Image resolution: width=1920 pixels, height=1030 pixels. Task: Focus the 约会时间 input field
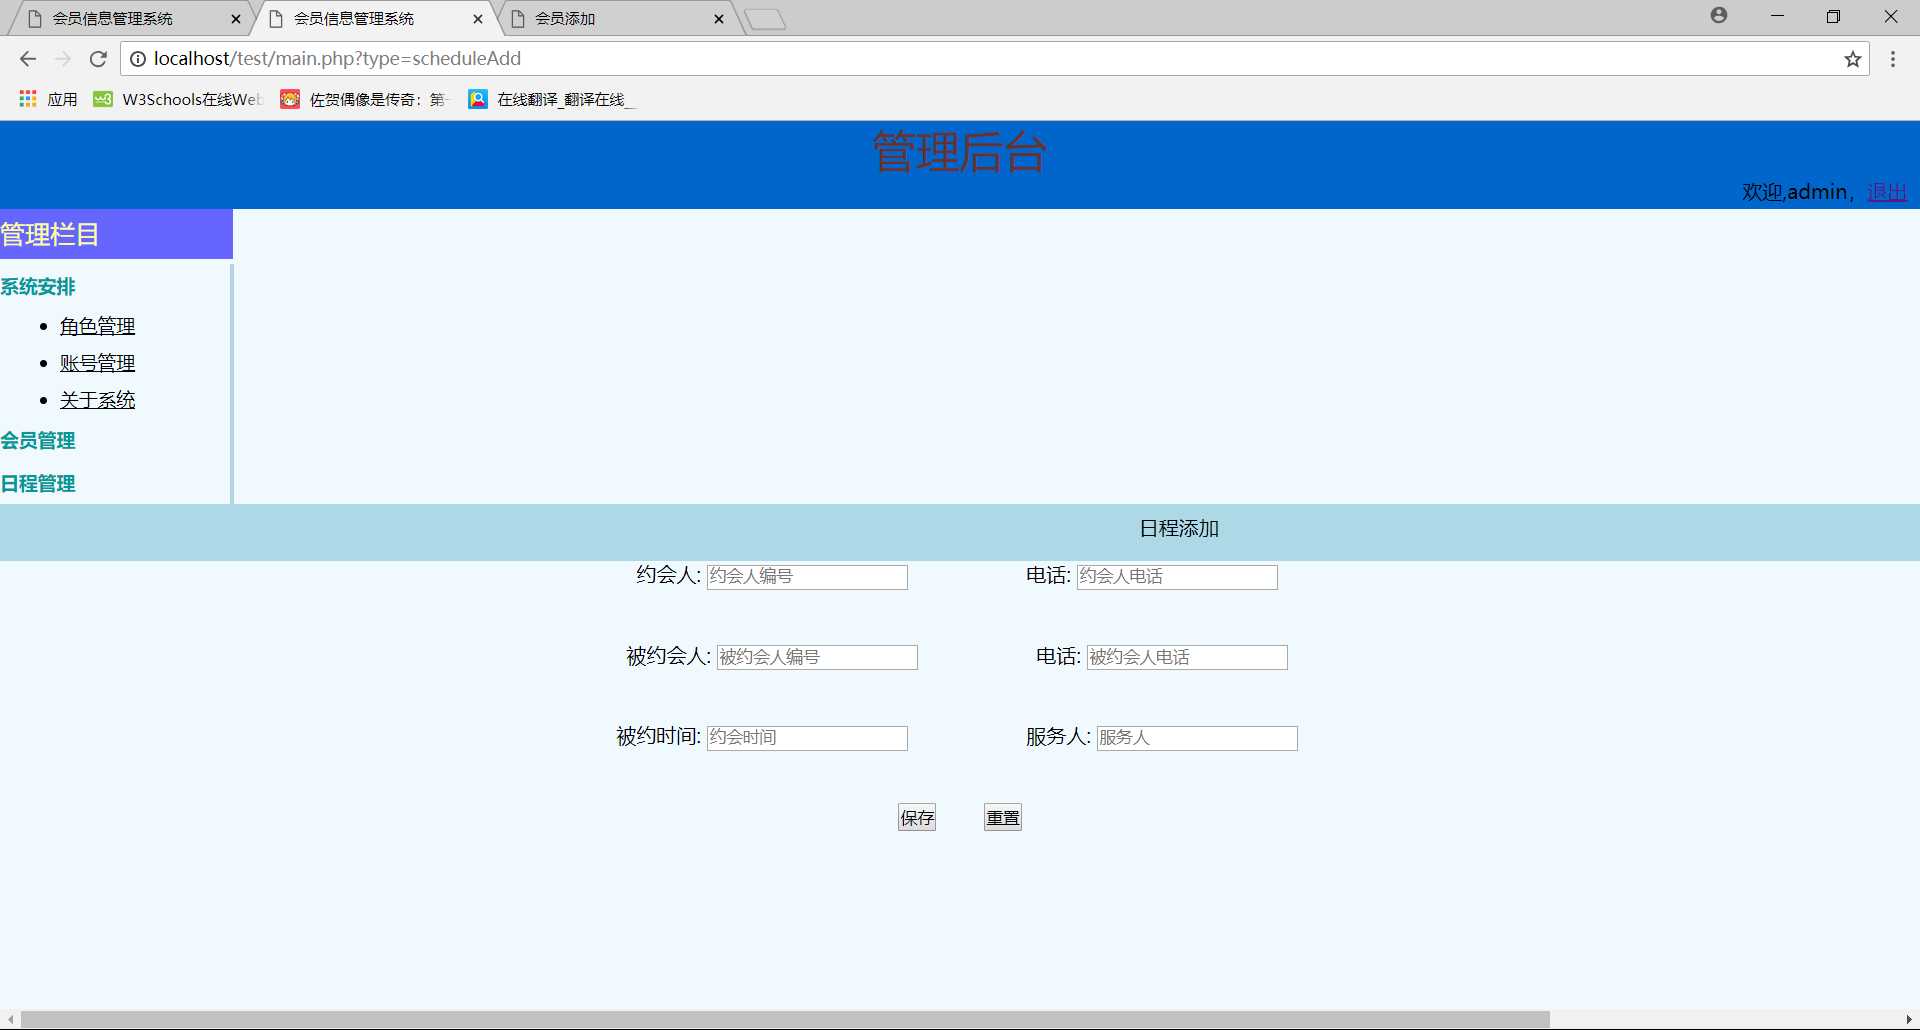tap(807, 738)
